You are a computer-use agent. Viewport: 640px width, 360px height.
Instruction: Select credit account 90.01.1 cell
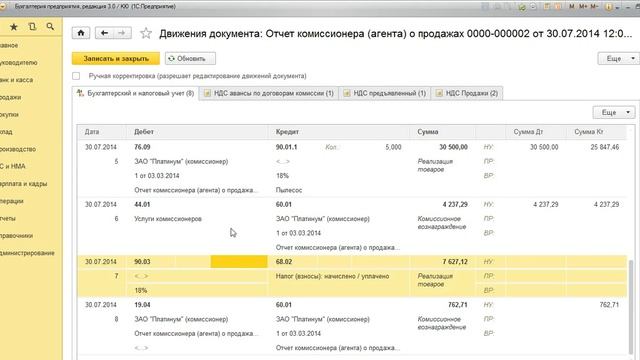(x=286, y=147)
